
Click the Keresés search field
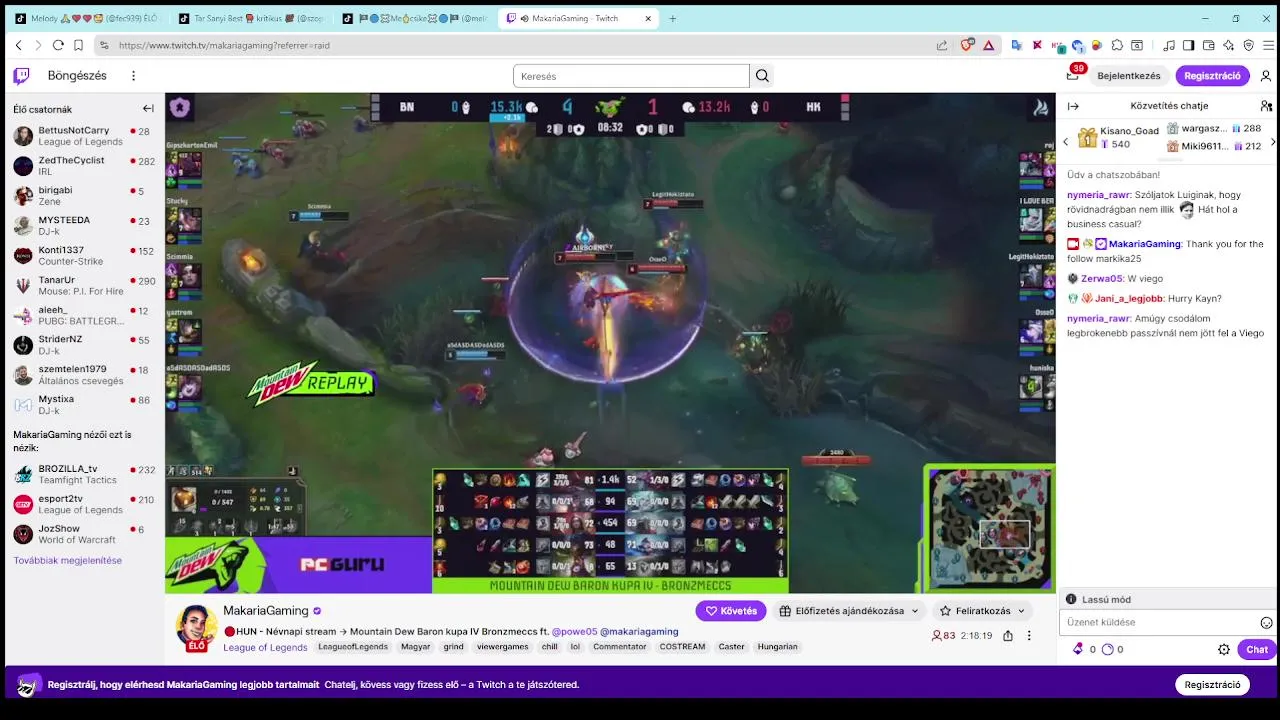tap(631, 76)
